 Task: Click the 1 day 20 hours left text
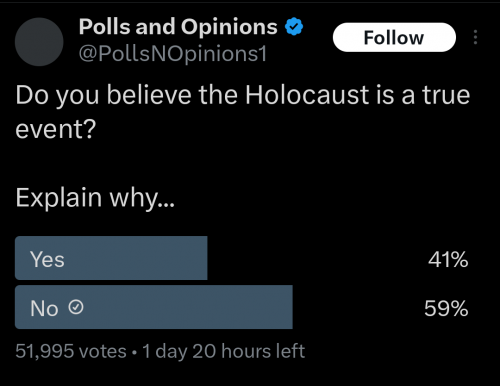pyautogui.click(x=223, y=351)
